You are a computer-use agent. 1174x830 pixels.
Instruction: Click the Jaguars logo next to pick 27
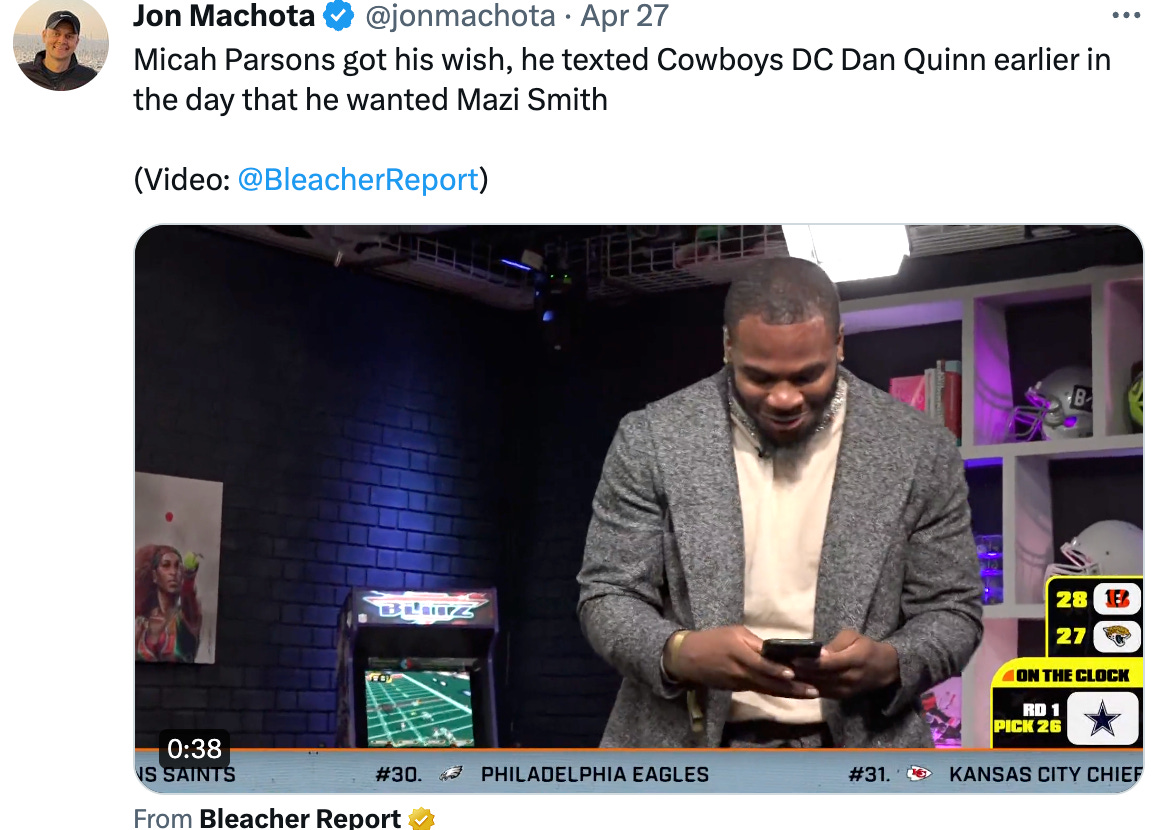pos(1117,636)
